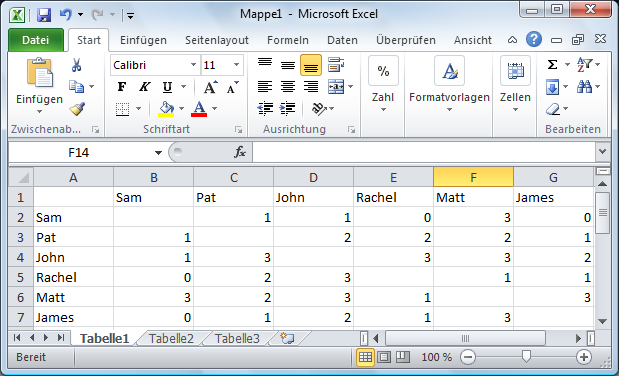Image resolution: width=619 pixels, height=376 pixels.
Task: Click the AutoSum sigma icon
Action: [553, 64]
